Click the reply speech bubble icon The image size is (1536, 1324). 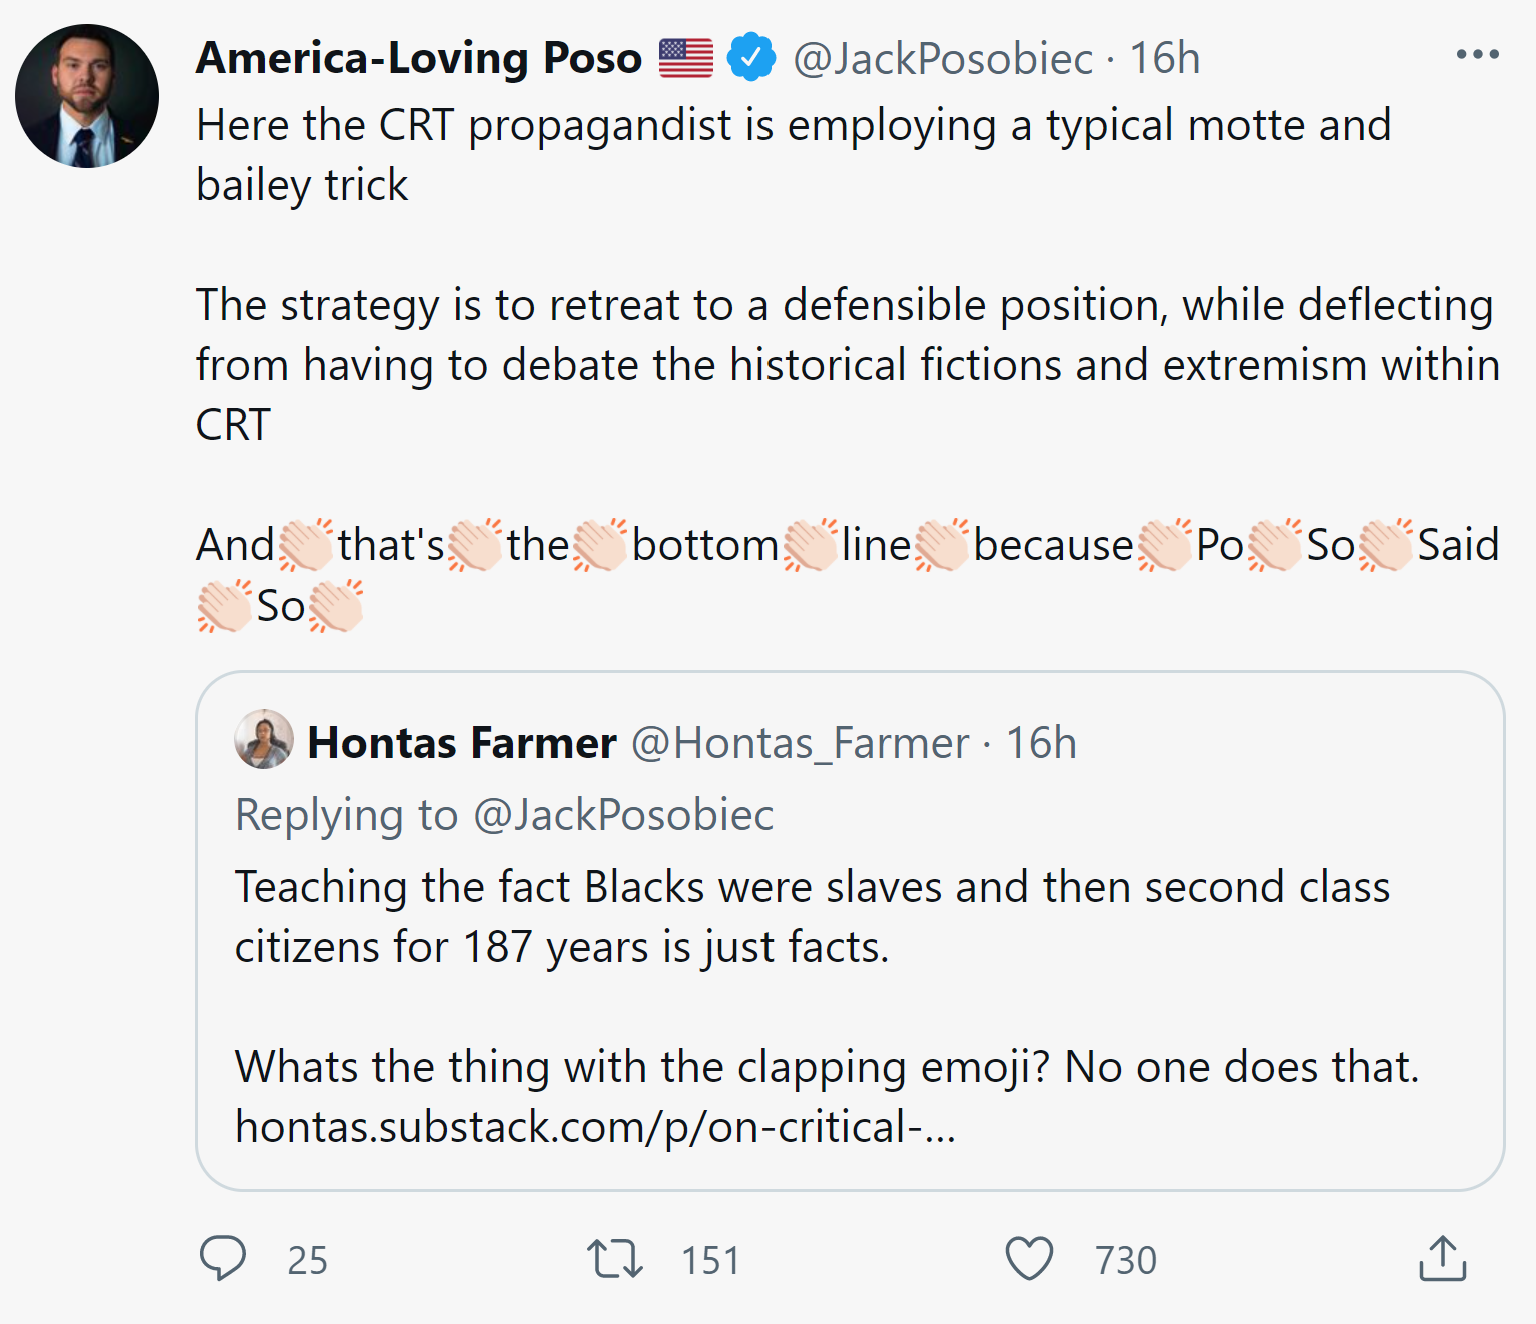[x=223, y=1258]
